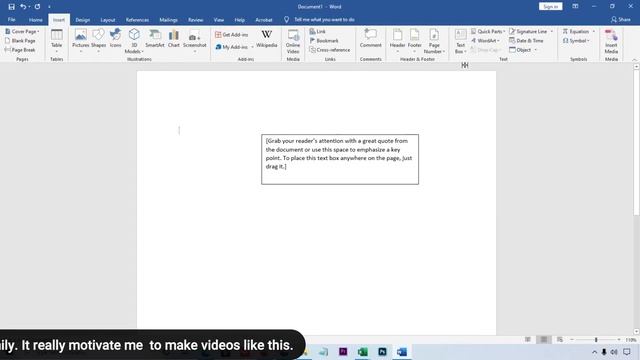The width and height of the screenshot is (640, 360).
Task: Click the Wikipedia add-in icon
Action: (267, 38)
